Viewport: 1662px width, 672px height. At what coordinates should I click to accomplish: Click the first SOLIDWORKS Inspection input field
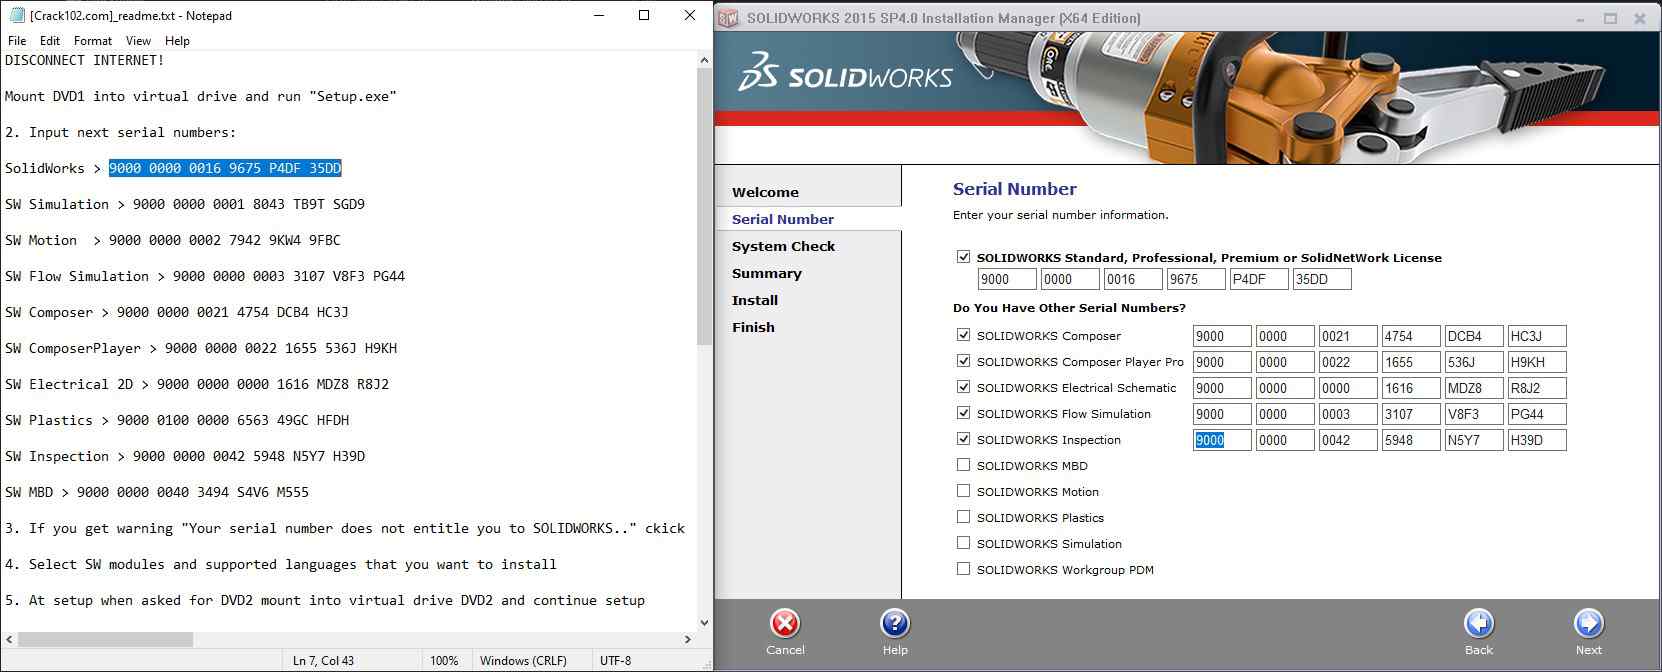[x=1221, y=440]
